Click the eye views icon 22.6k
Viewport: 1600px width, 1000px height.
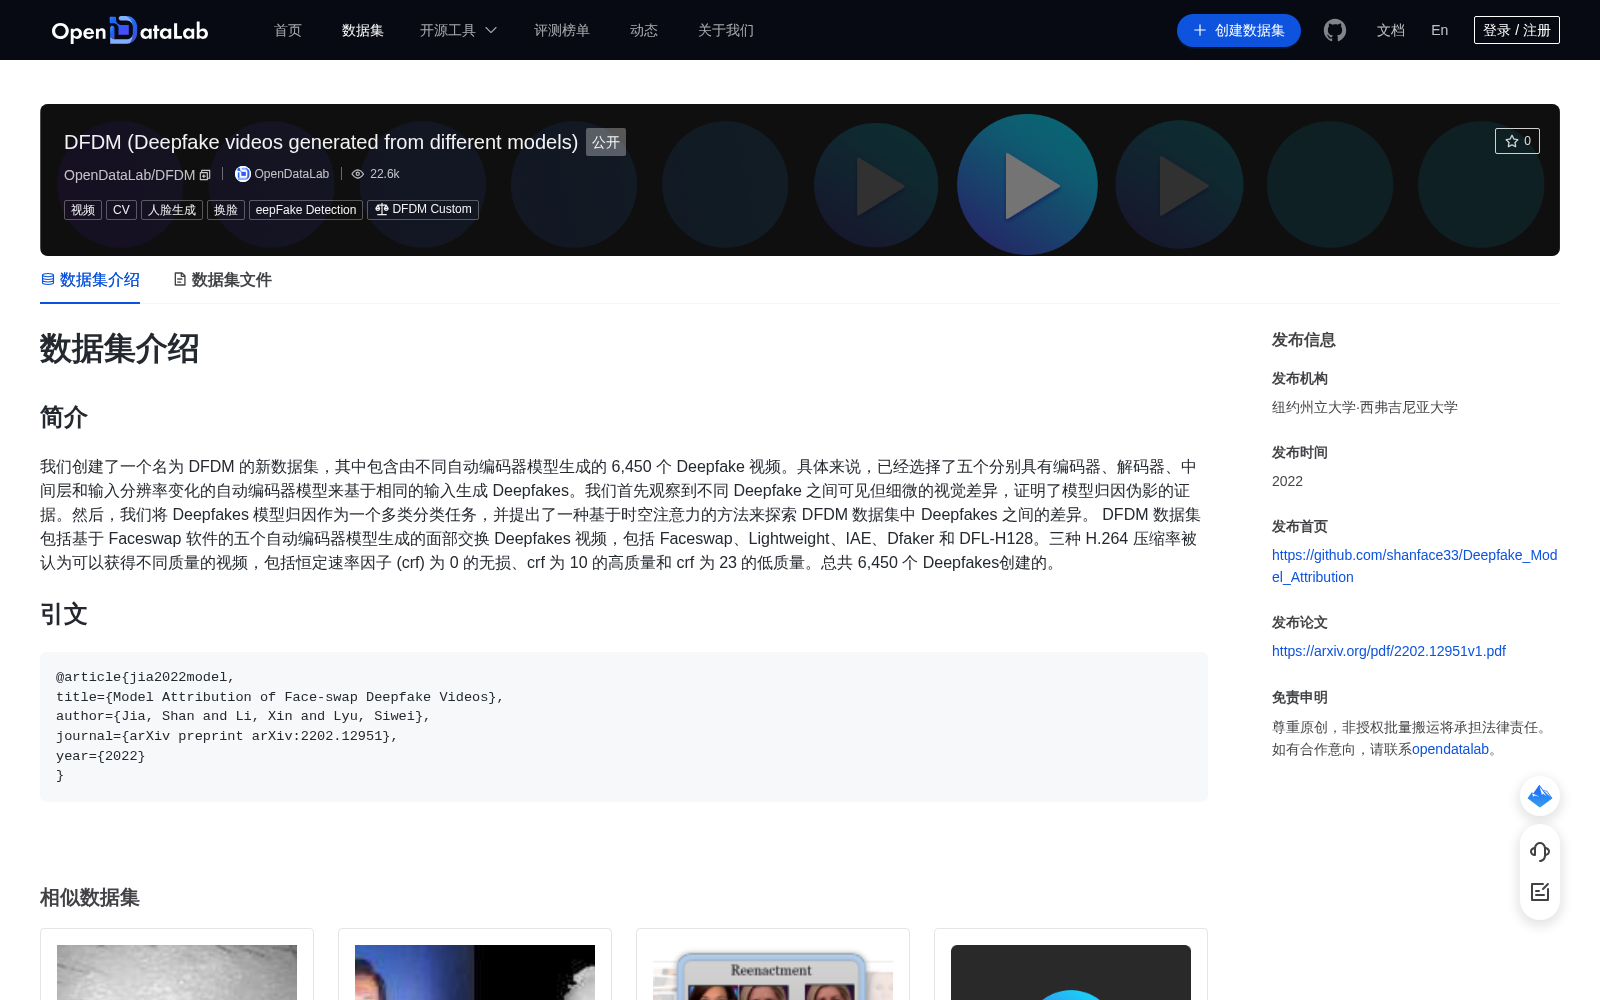click(x=358, y=174)
